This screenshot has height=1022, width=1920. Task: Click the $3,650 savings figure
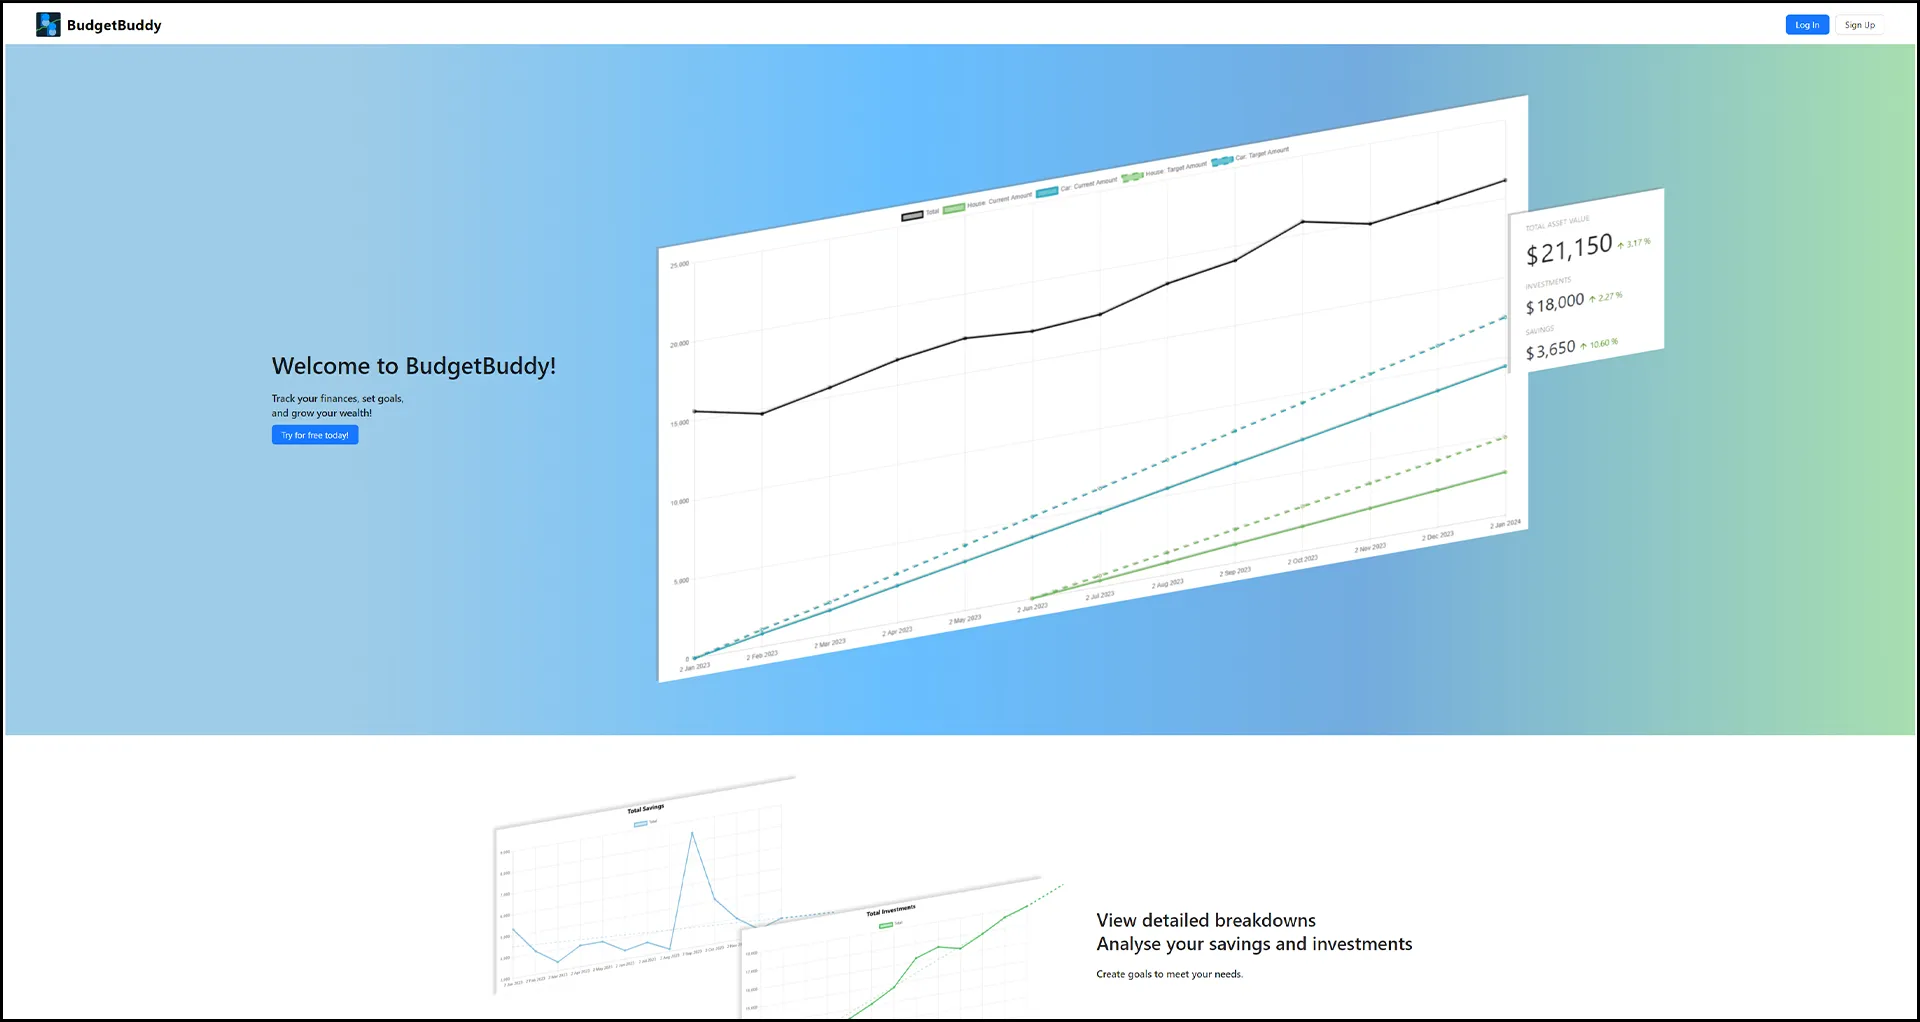tap(1550, 350)
